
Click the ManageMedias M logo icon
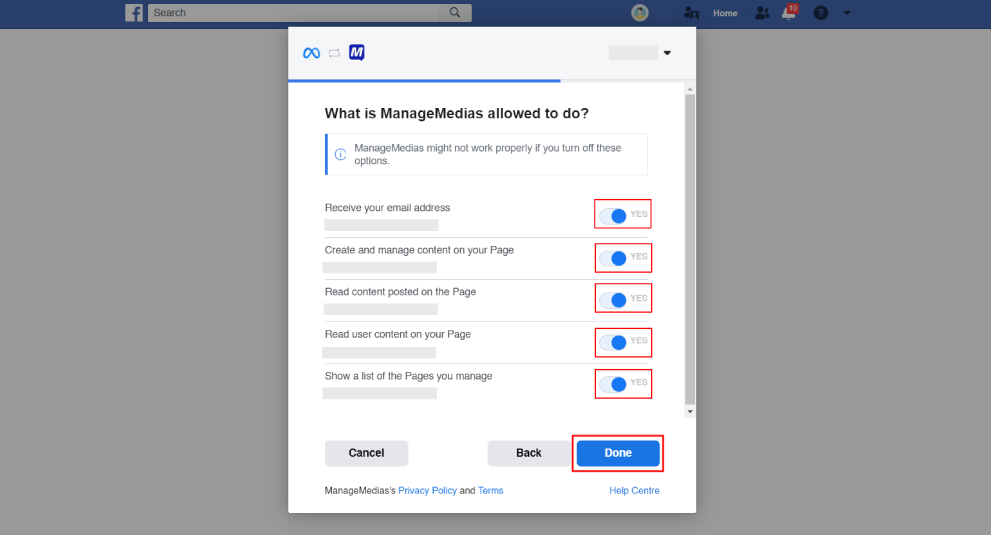356,52
